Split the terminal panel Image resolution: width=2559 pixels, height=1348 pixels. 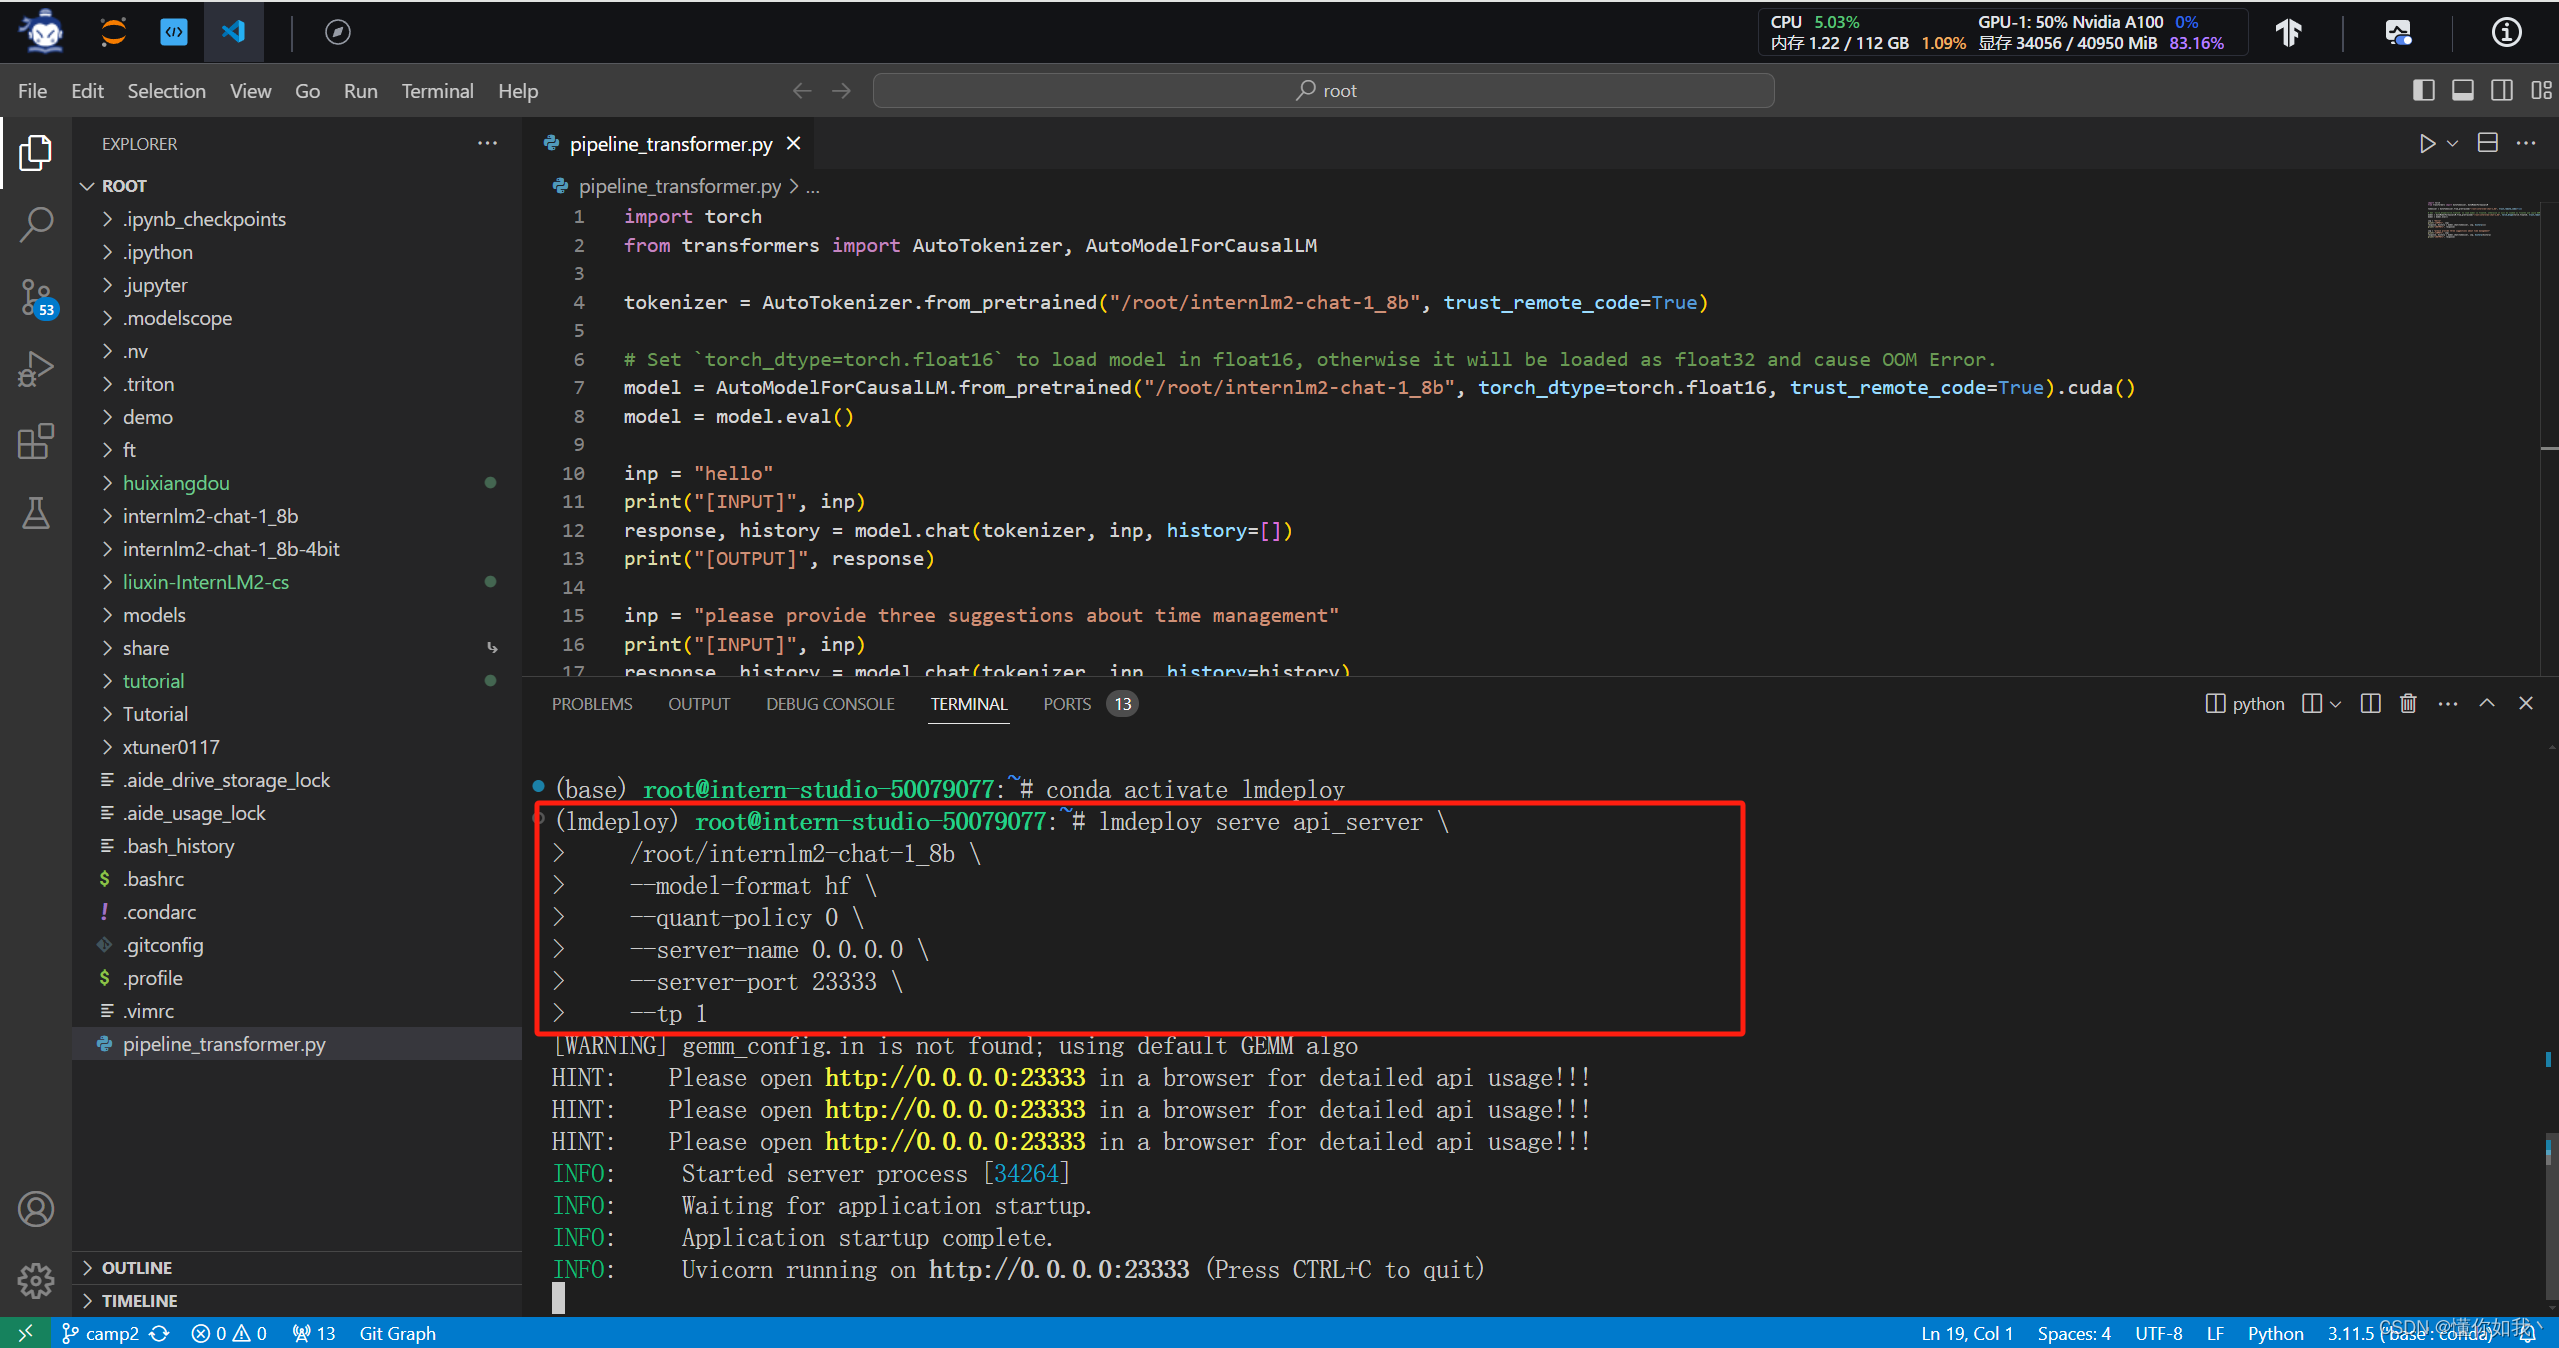tap(2370, 704)
